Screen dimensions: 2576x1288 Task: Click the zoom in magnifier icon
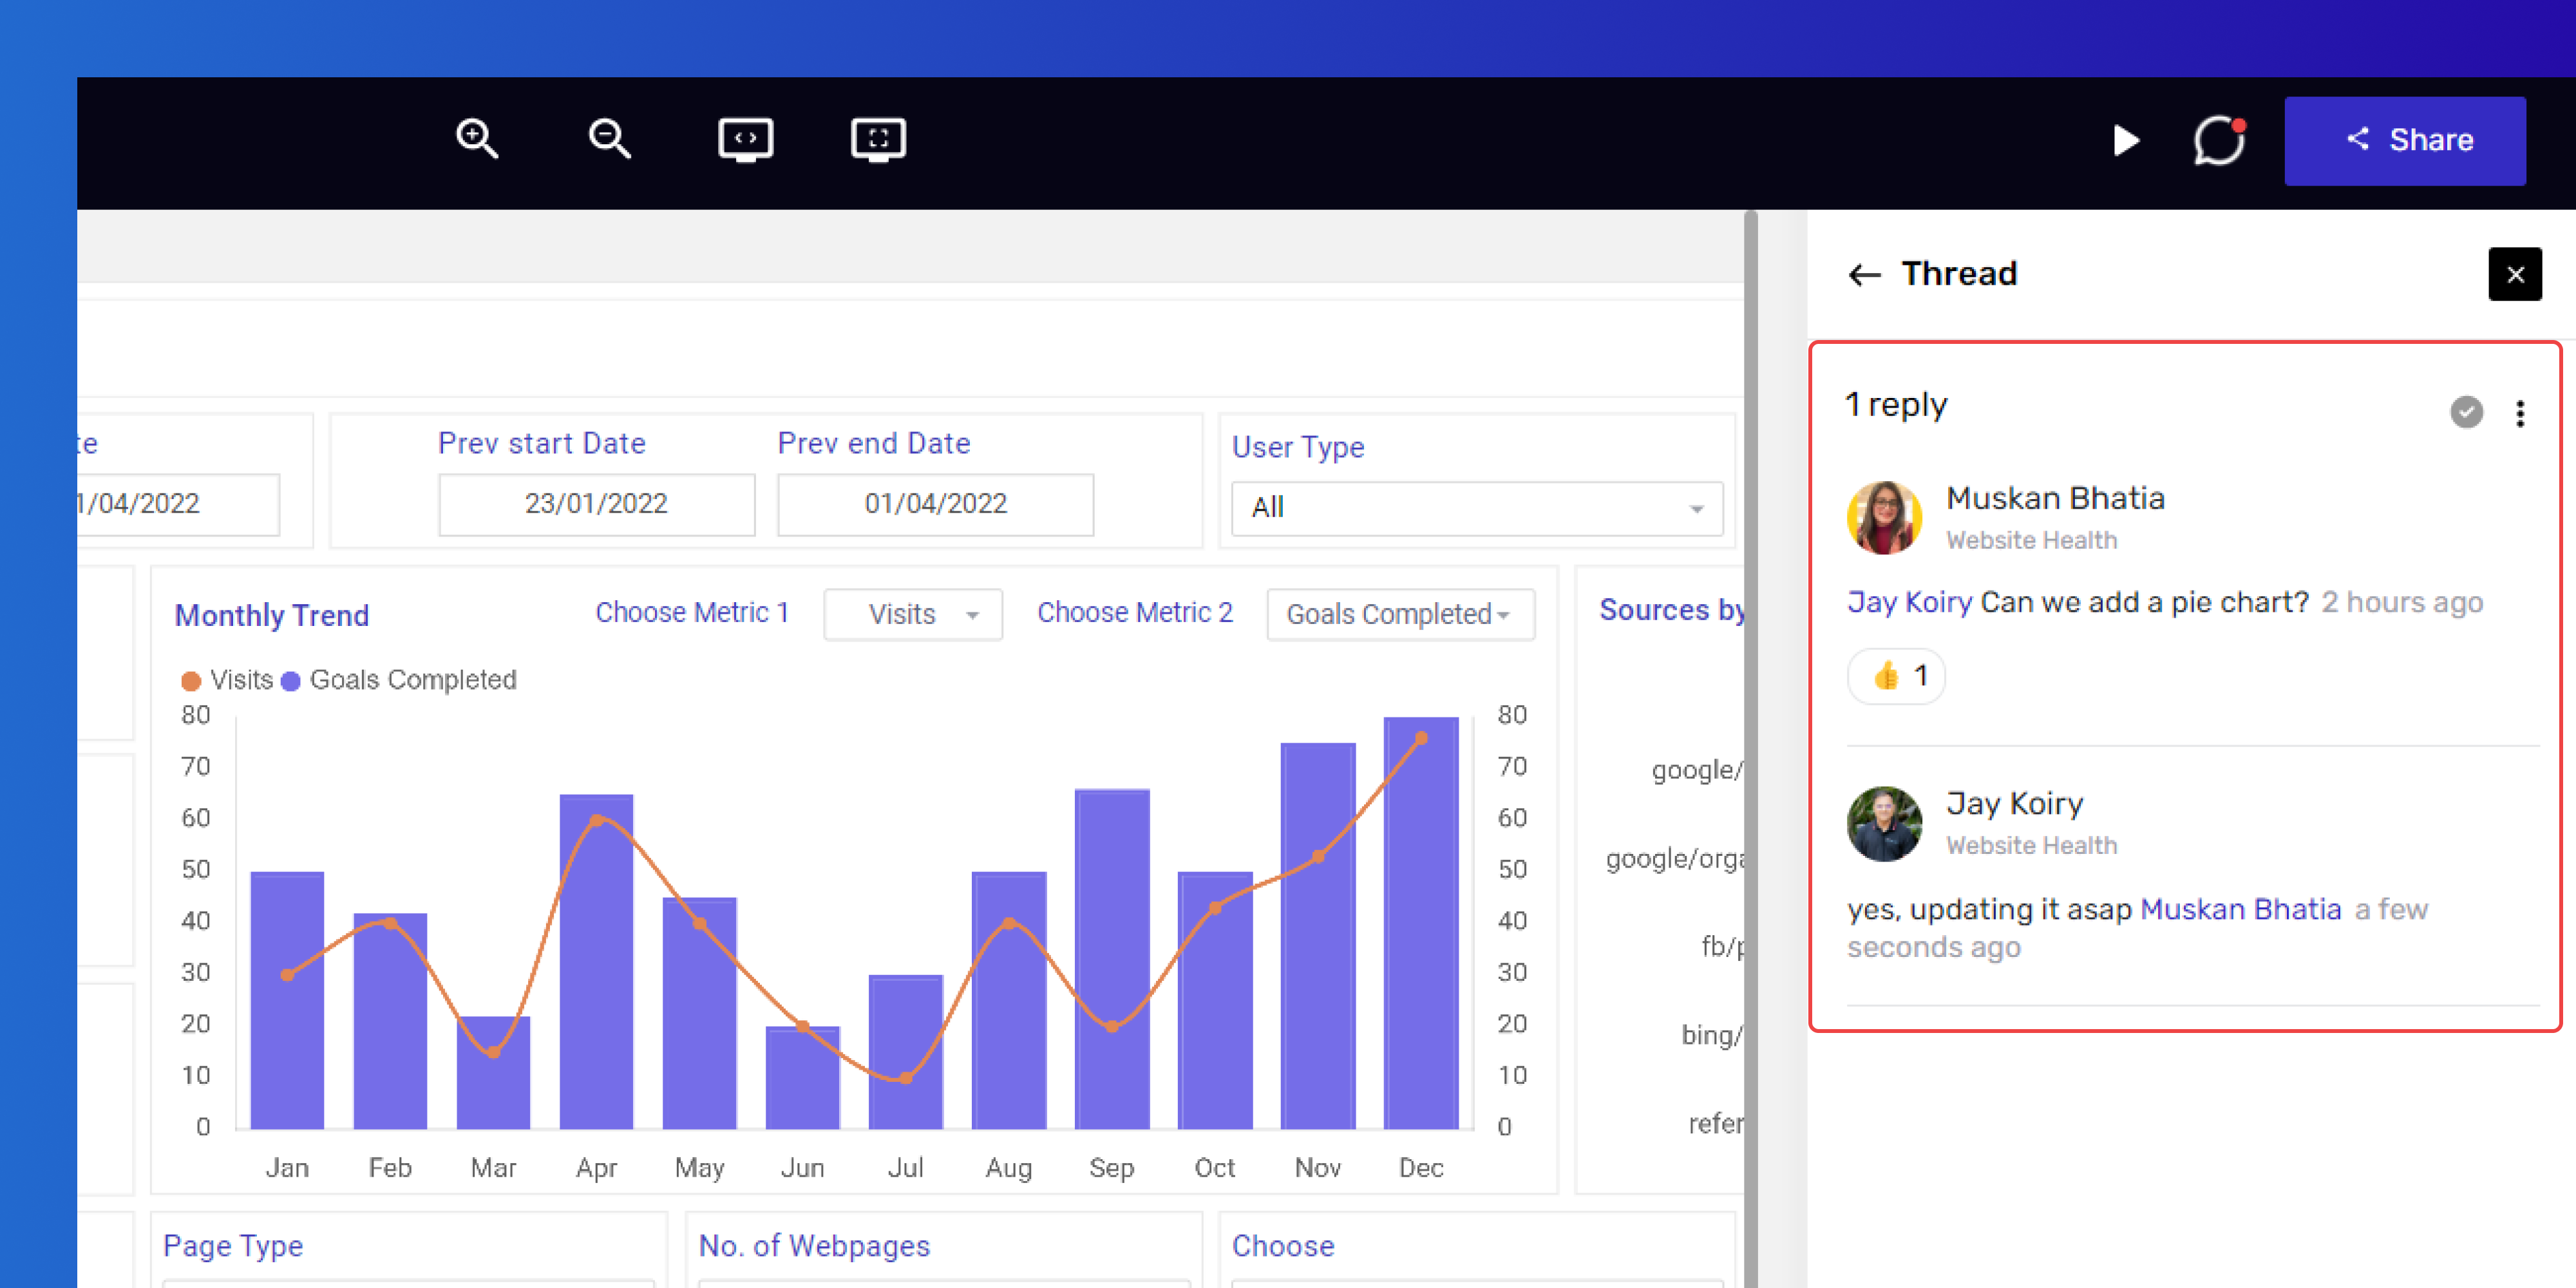pyautogui.click(x=476, y=139)
